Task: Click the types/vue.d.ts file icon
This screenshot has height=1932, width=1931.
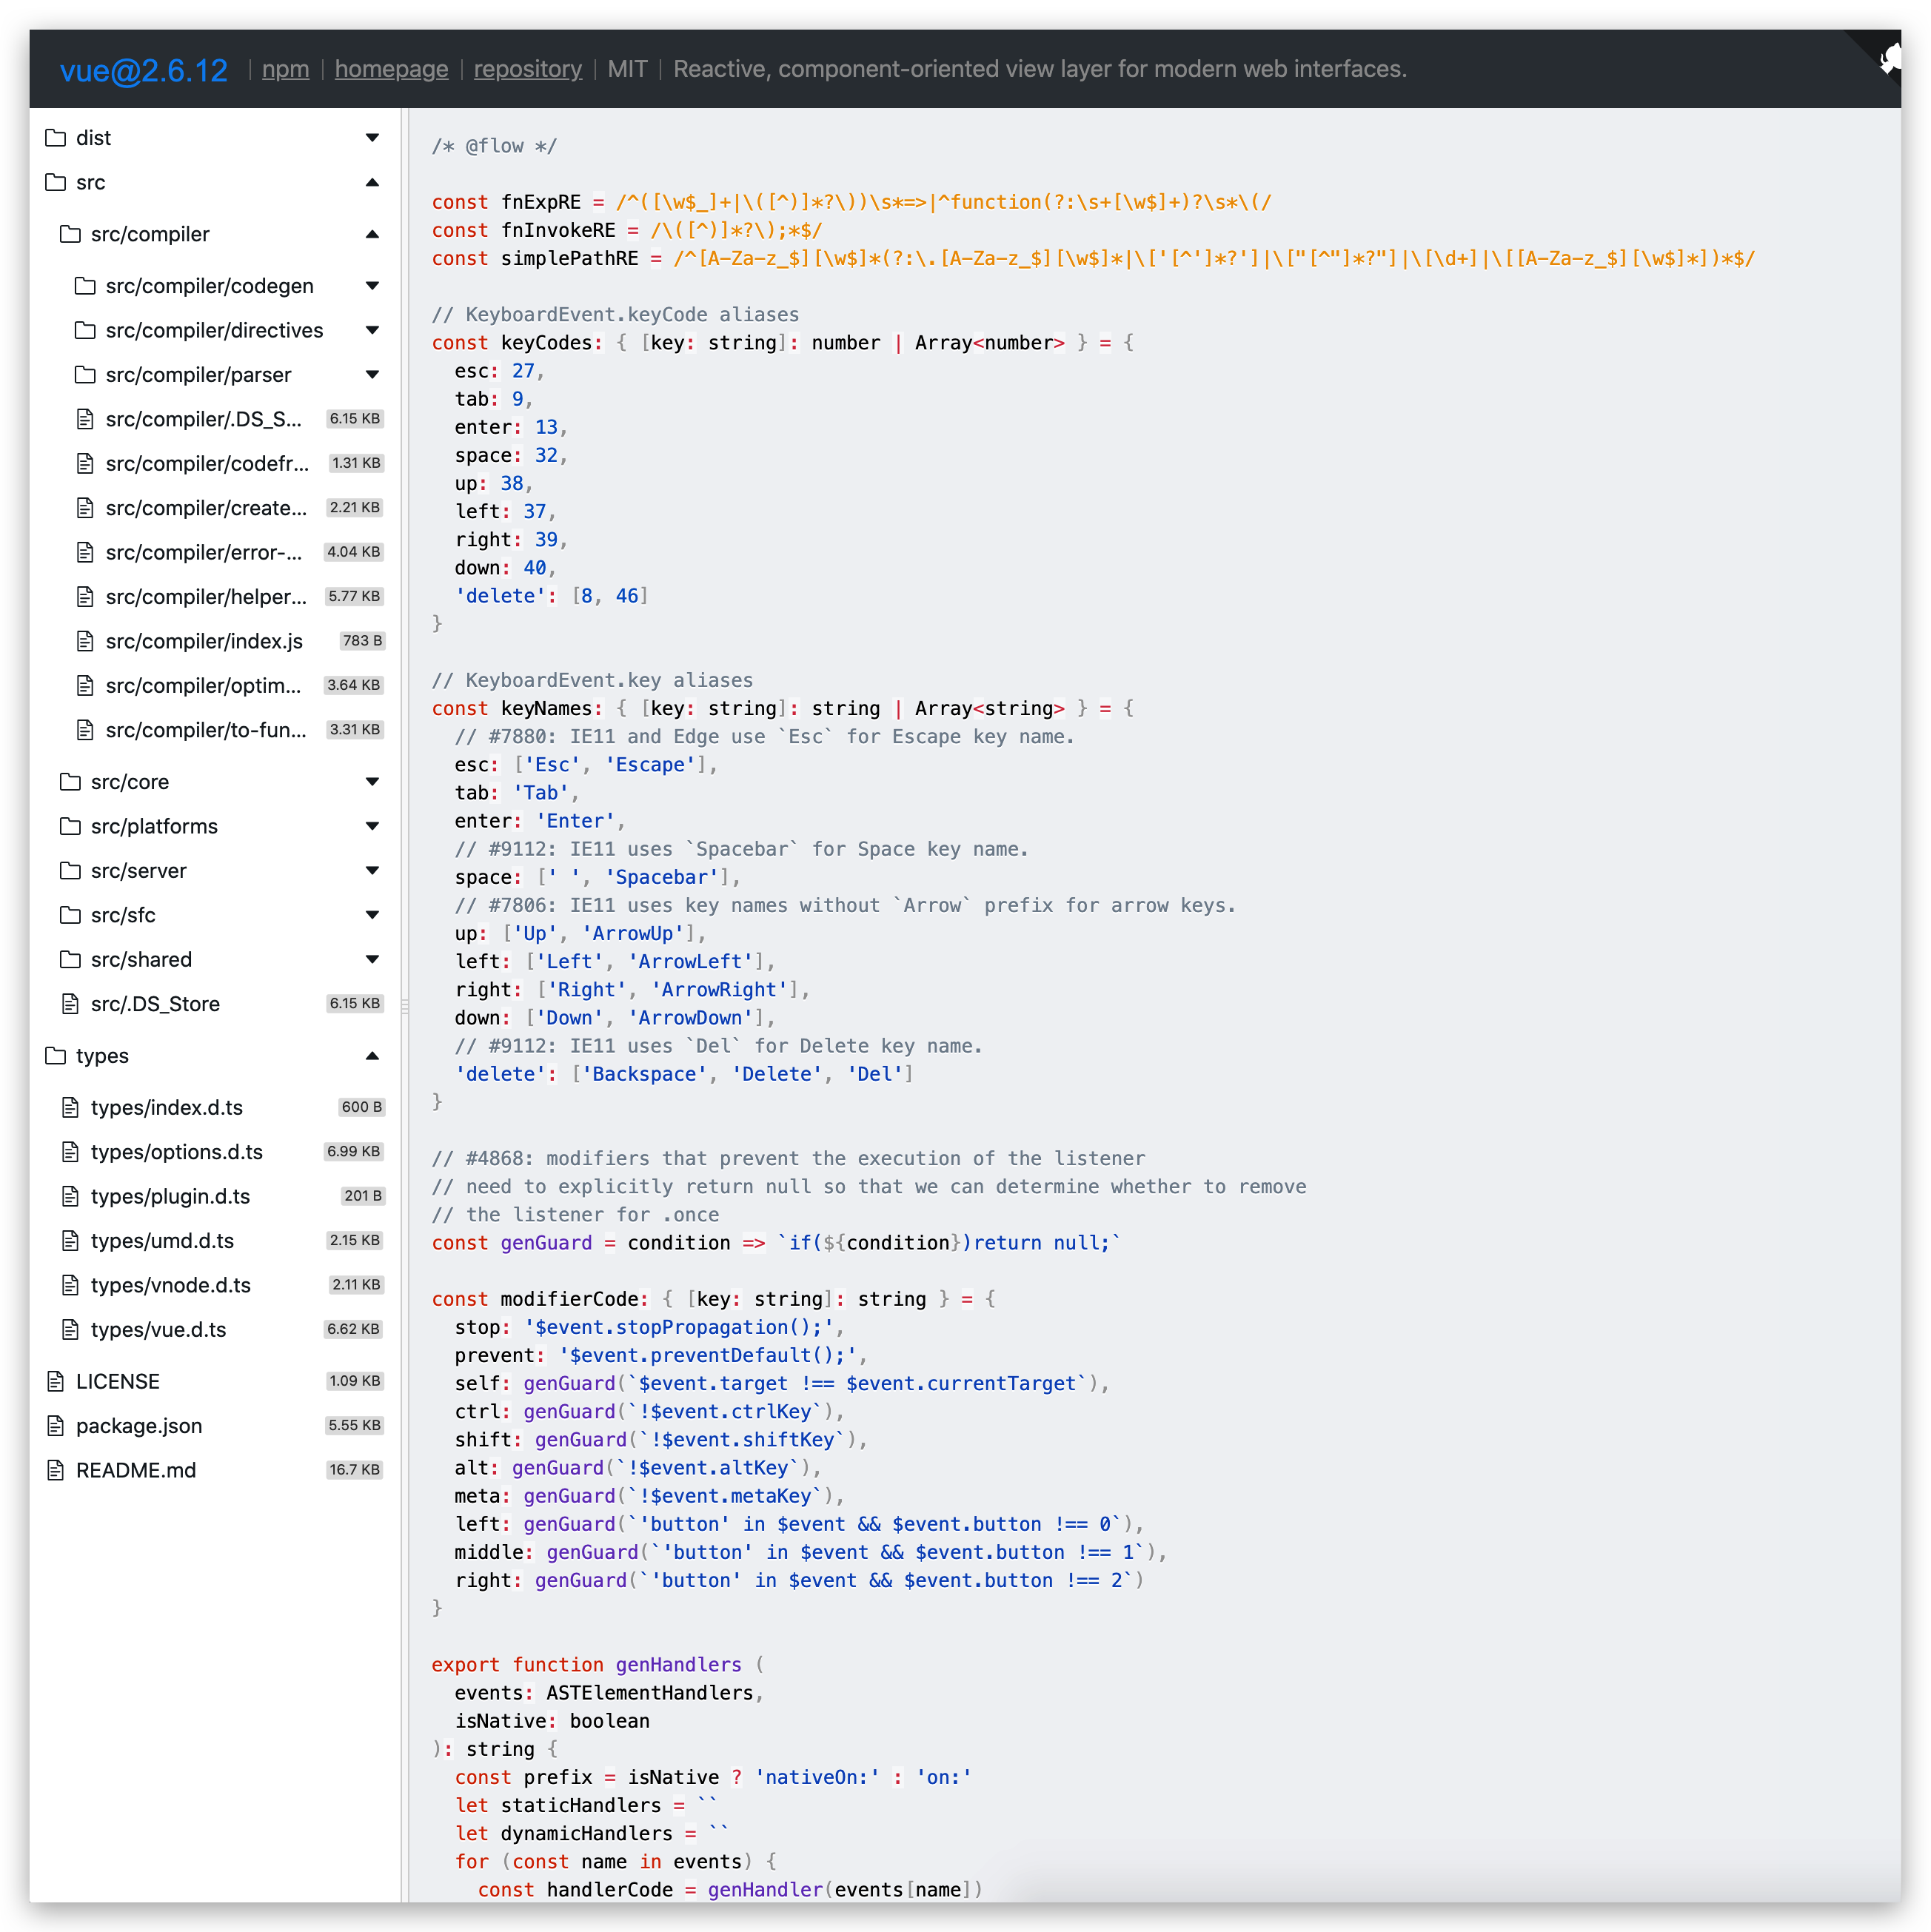Action: (70, 1329)
